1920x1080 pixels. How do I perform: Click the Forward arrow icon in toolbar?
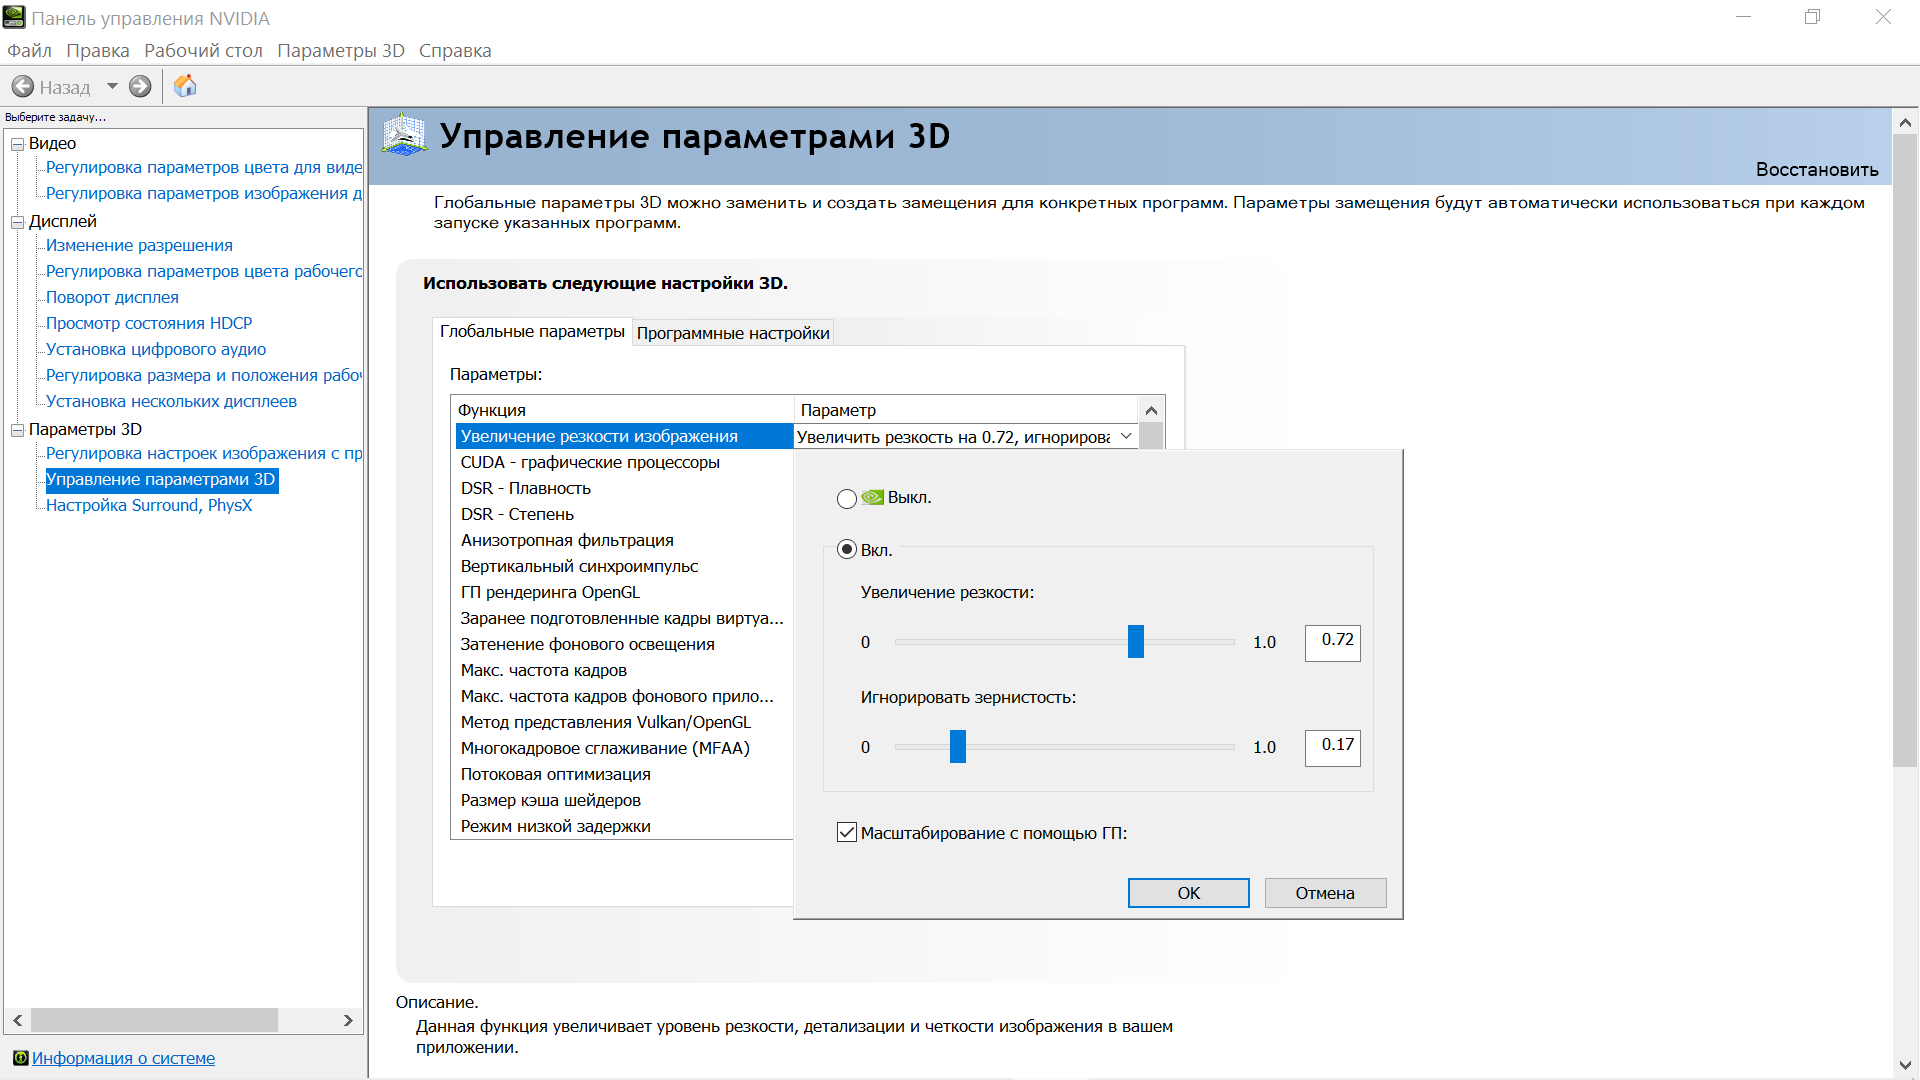[x=140, y=87]
